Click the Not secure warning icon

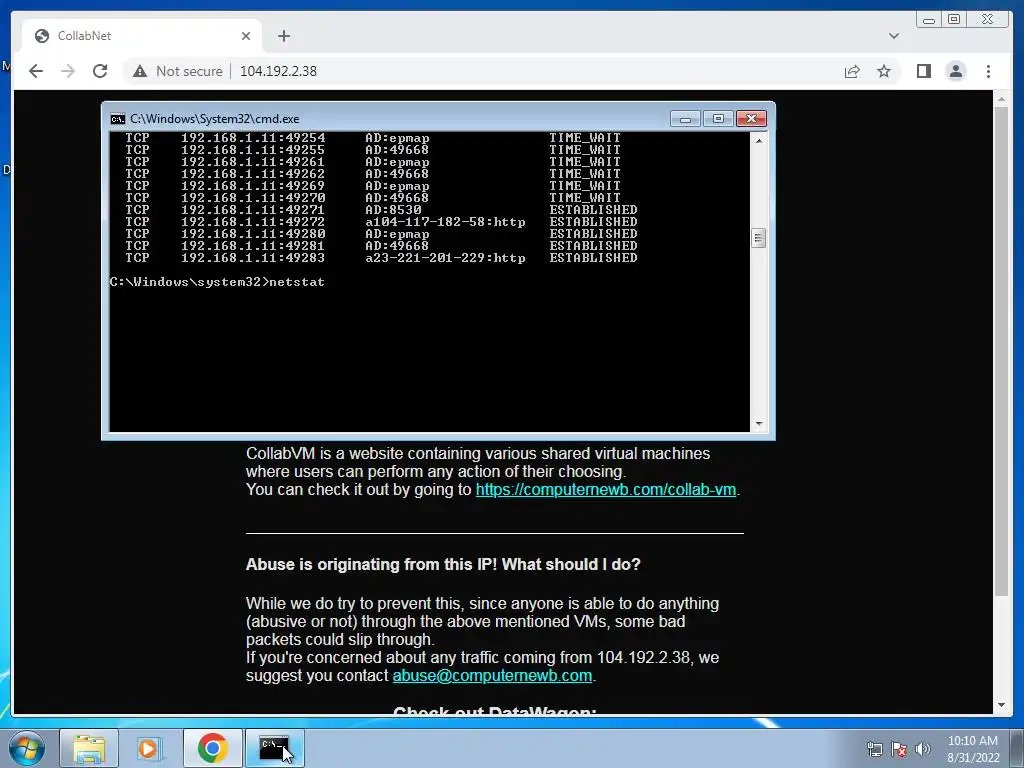pyautogui.click(x=140, y=71)
